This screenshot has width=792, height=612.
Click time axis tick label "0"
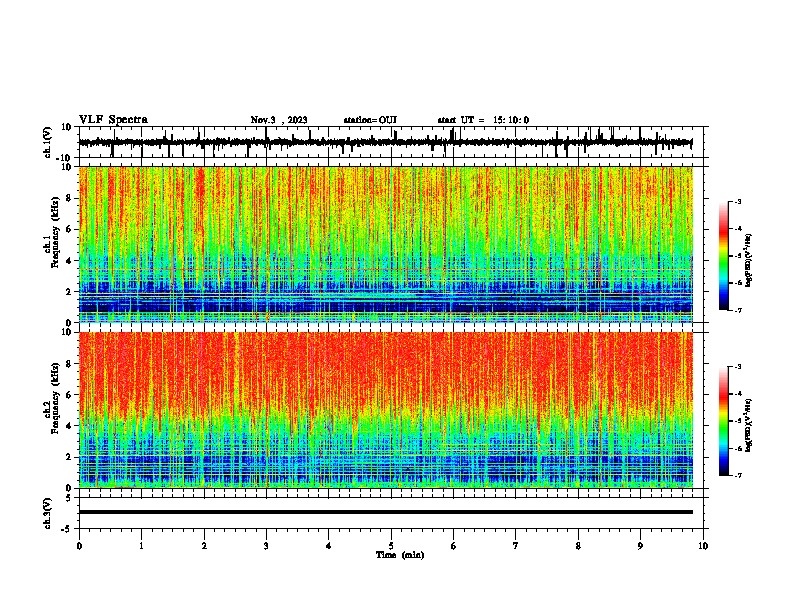79,546
